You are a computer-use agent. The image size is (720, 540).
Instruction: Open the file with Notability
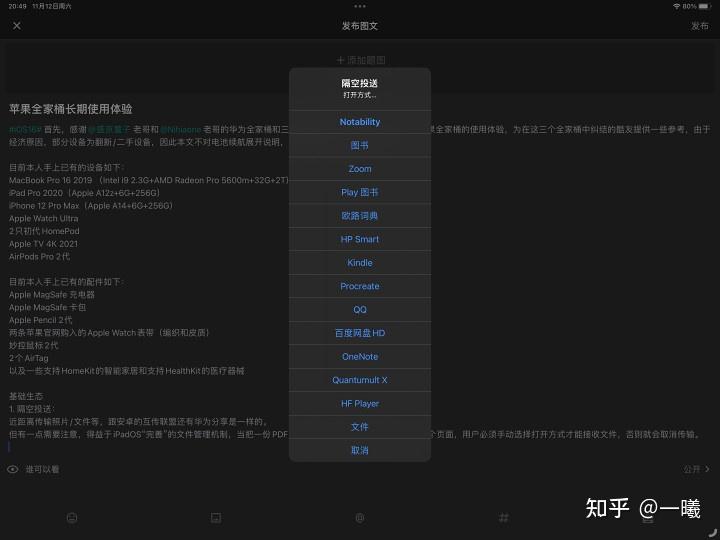[x=360, y=122]
